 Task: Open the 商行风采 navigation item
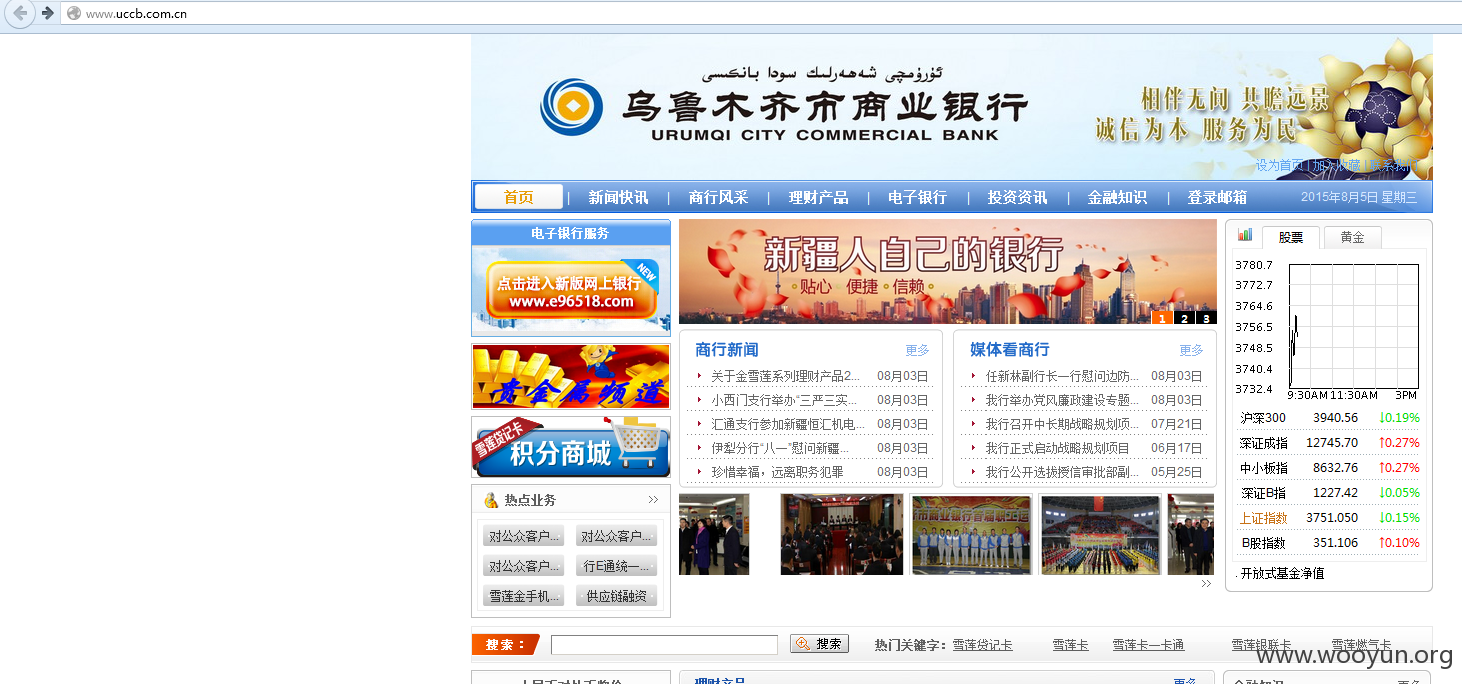coord(718,198)
